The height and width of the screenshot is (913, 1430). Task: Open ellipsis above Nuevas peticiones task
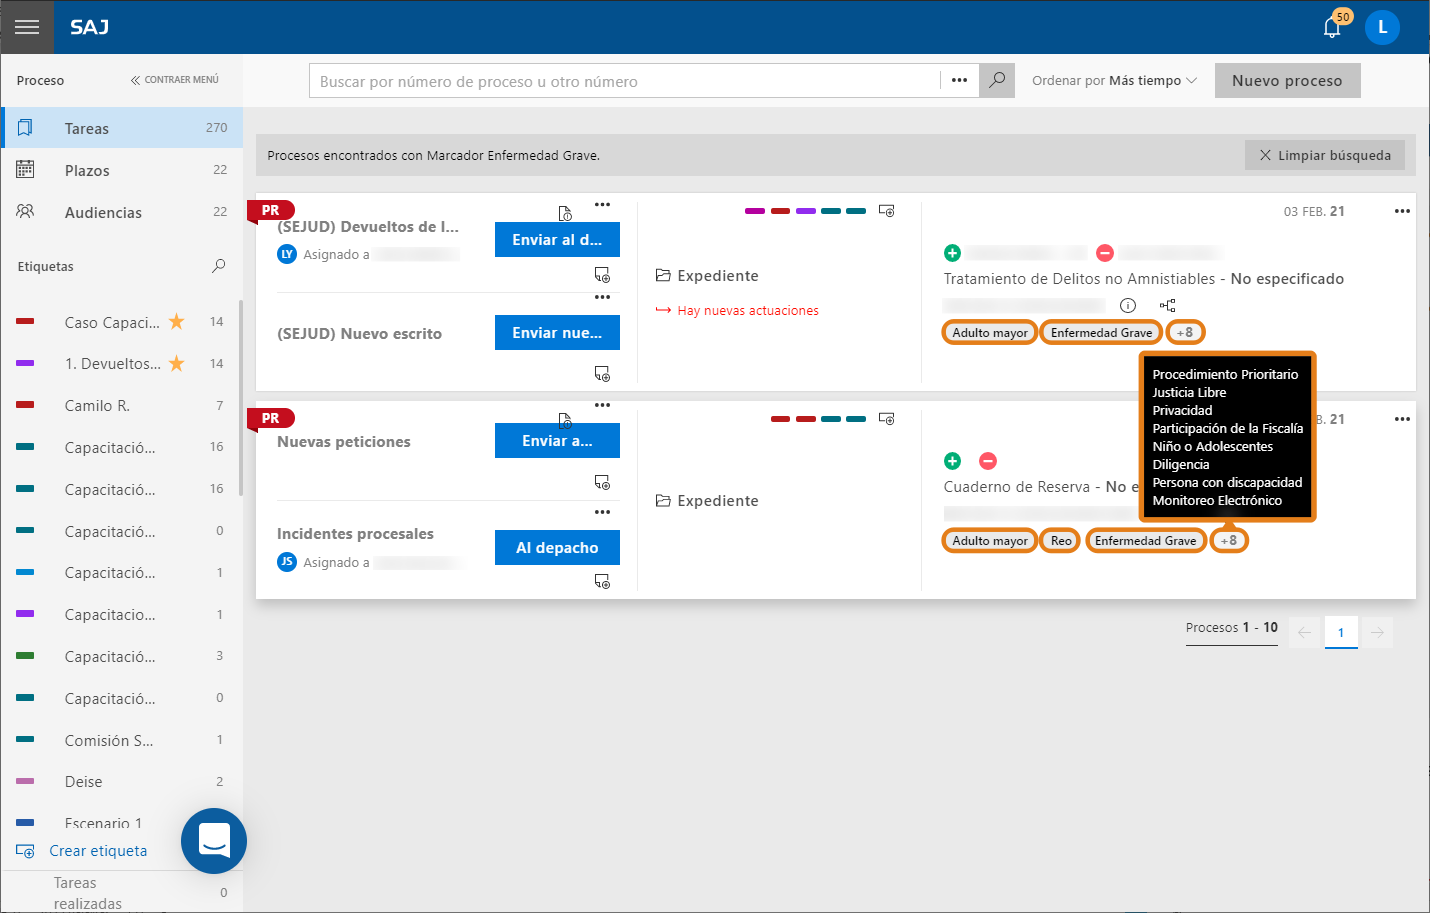click(602, 405)
